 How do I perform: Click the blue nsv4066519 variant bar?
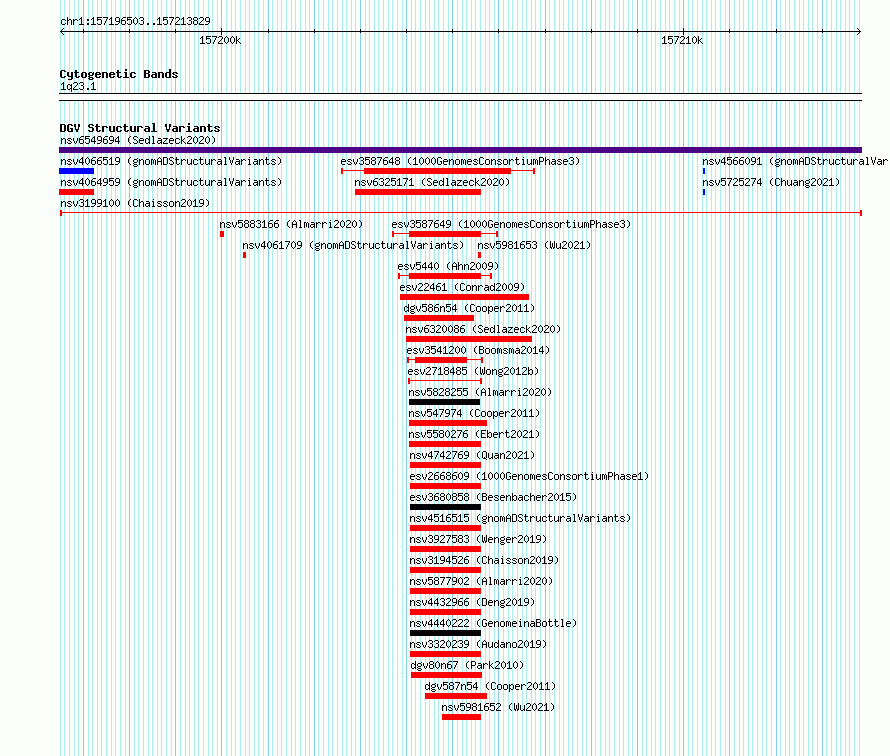[x=77, y=171]
